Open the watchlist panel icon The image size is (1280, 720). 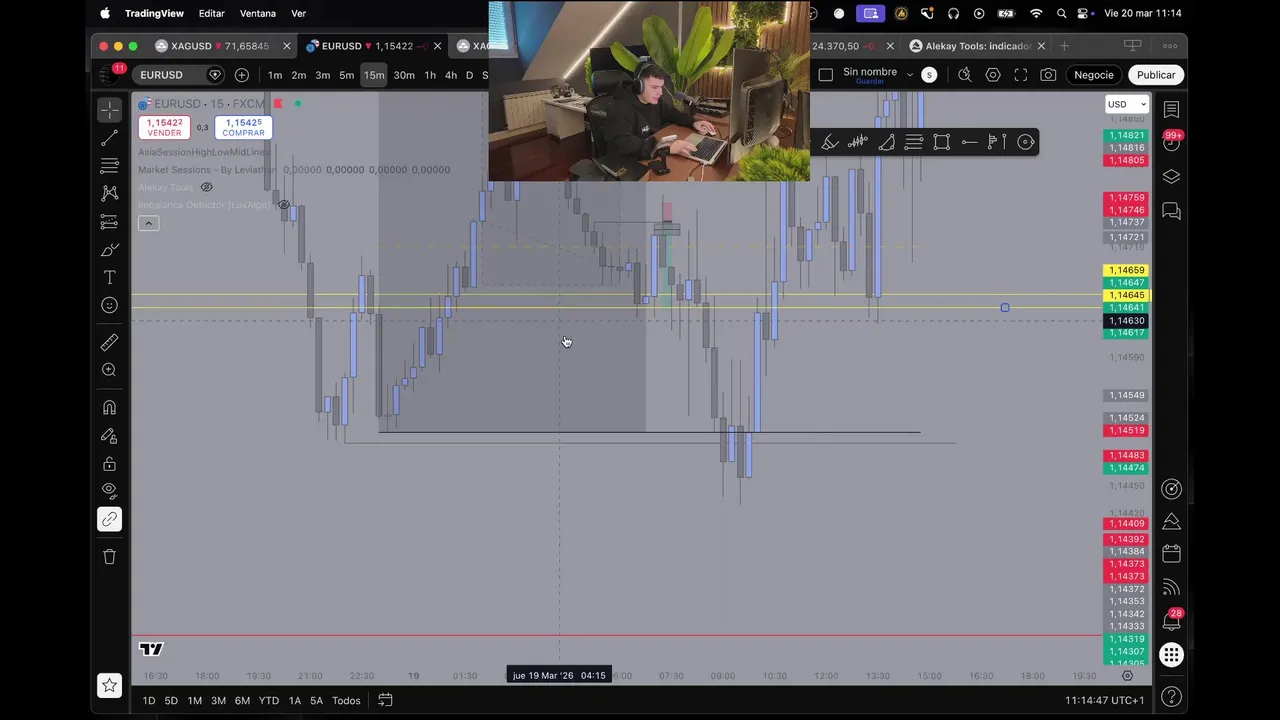pos(1171,109)
